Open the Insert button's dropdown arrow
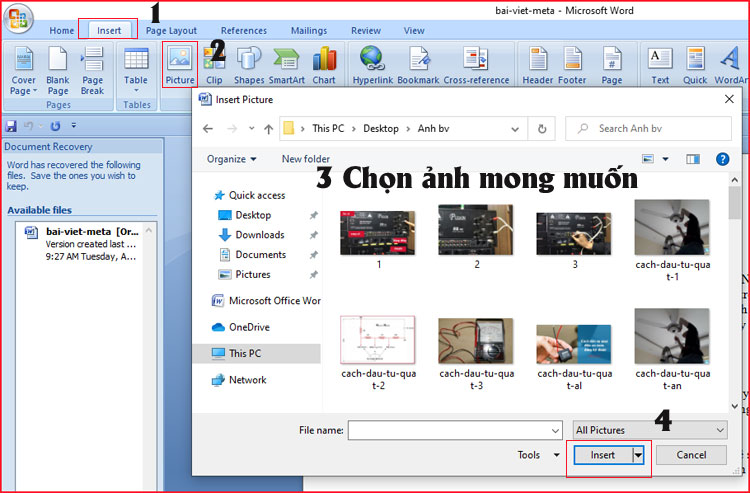 click(x=638, y=455)
